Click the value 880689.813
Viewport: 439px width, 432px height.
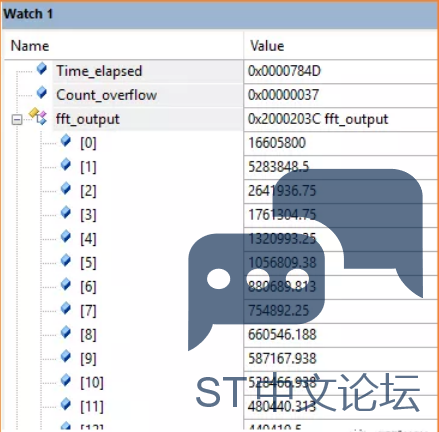tap(282, 287)
